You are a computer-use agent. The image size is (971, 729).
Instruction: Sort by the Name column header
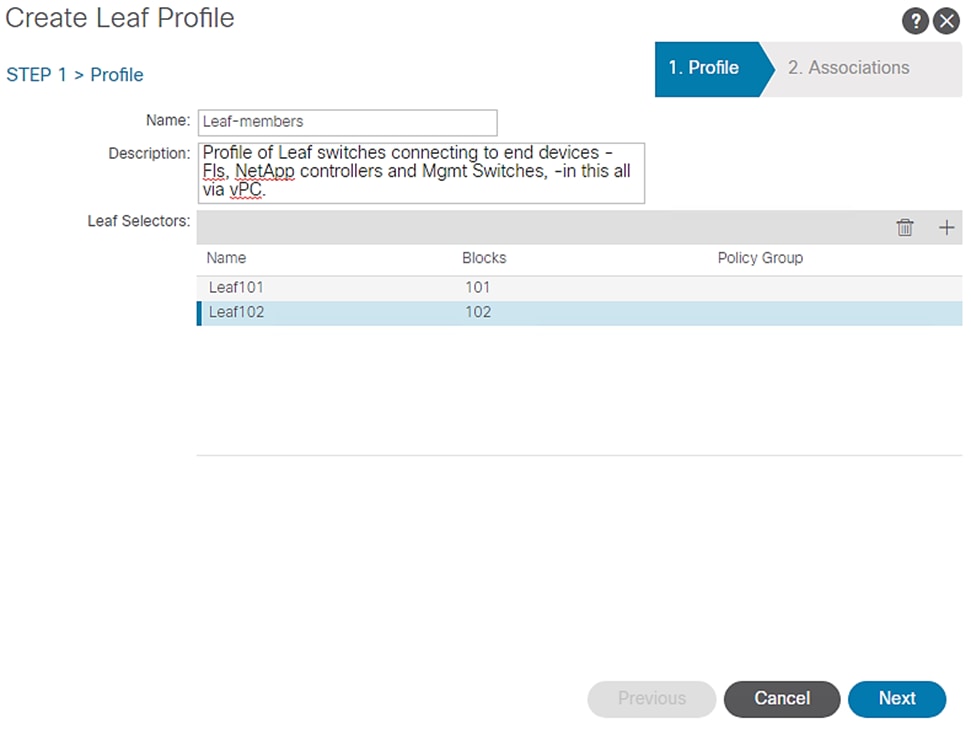point(226,258)
